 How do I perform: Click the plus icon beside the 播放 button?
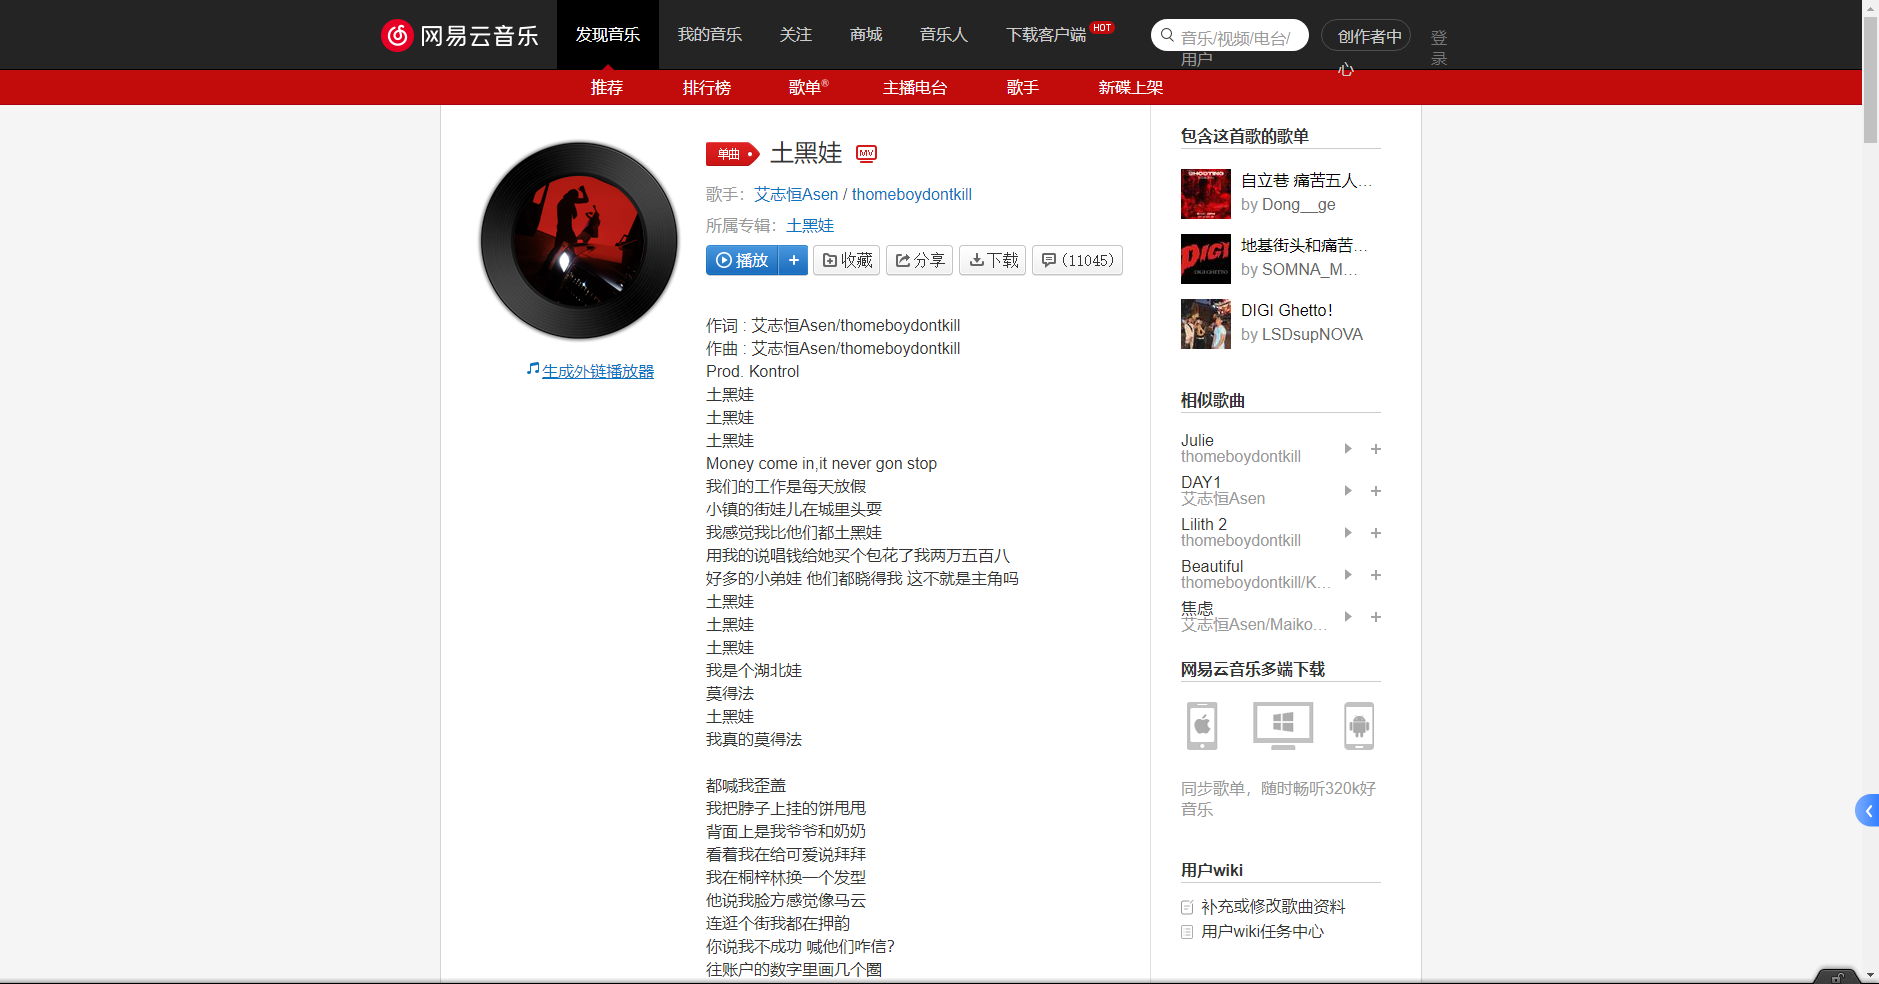tap(794, 260)
